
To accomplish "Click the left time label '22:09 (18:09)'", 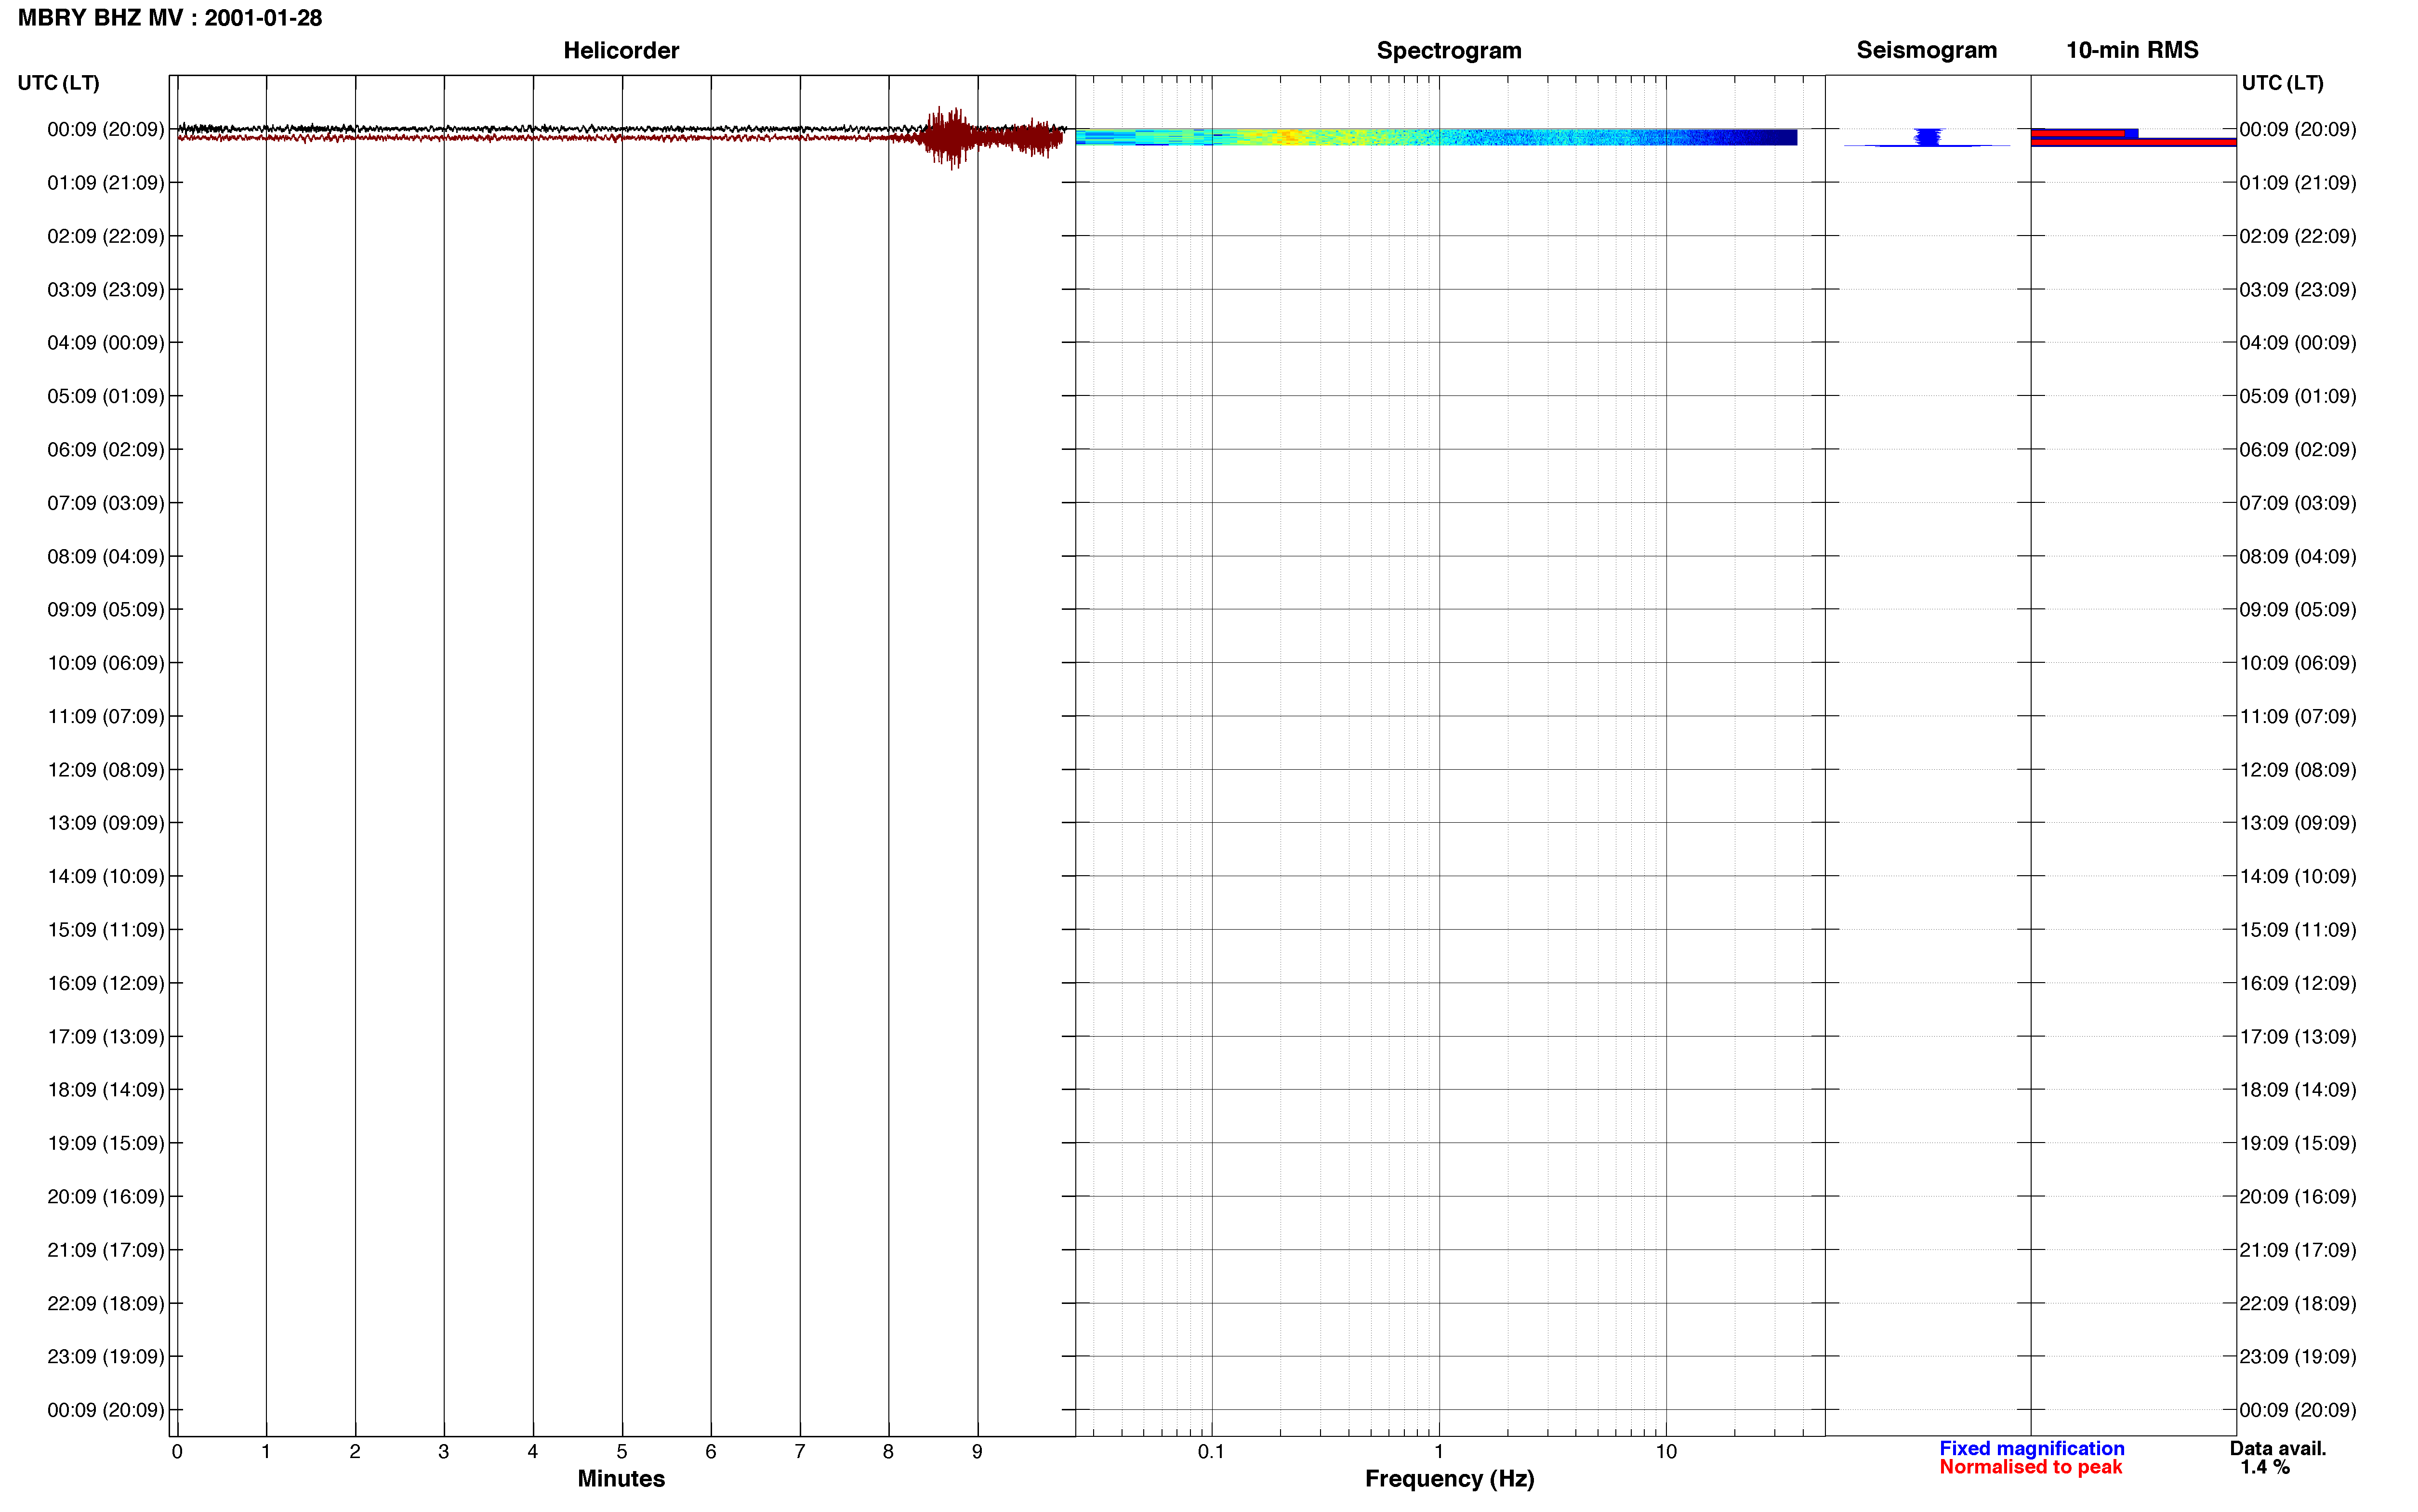I will (106, 1303).
